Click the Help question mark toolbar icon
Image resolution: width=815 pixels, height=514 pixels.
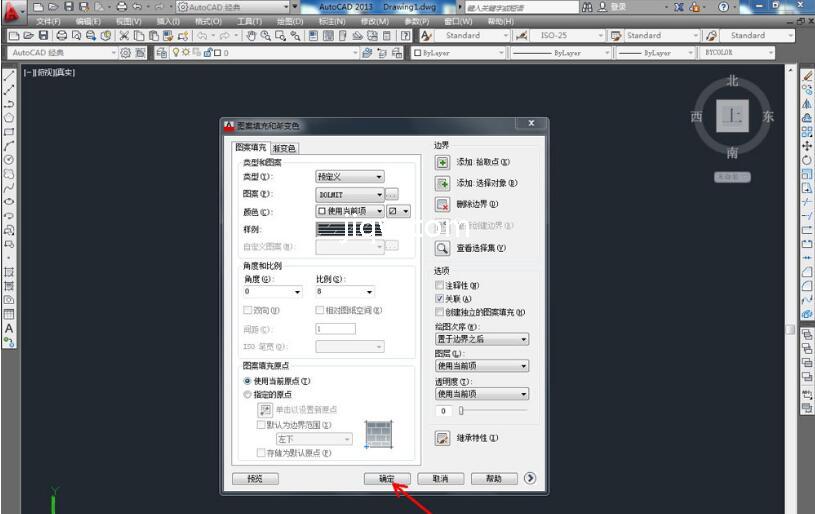coord(405,35)
